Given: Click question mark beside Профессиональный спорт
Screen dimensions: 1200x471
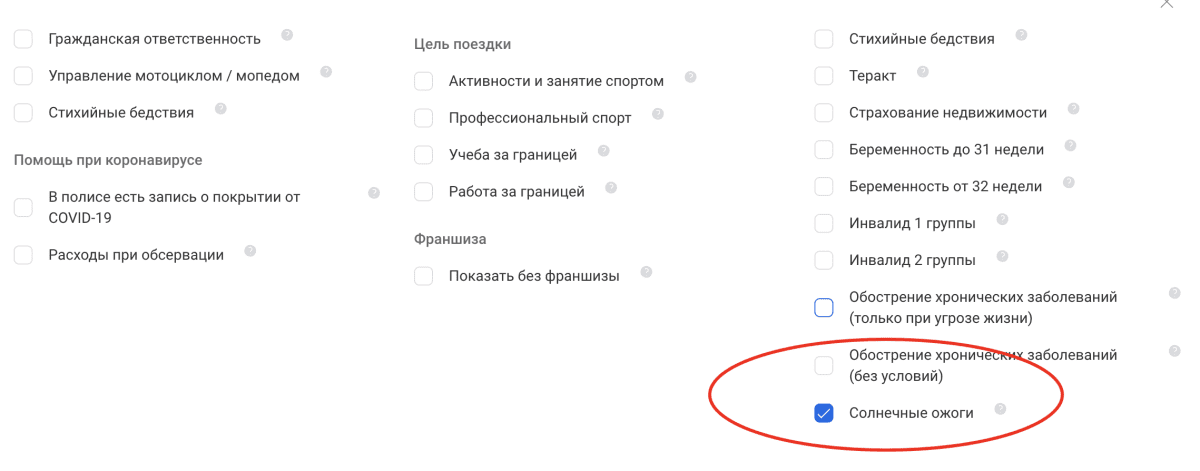Looking at the screenshot, I should coord(657,114).
